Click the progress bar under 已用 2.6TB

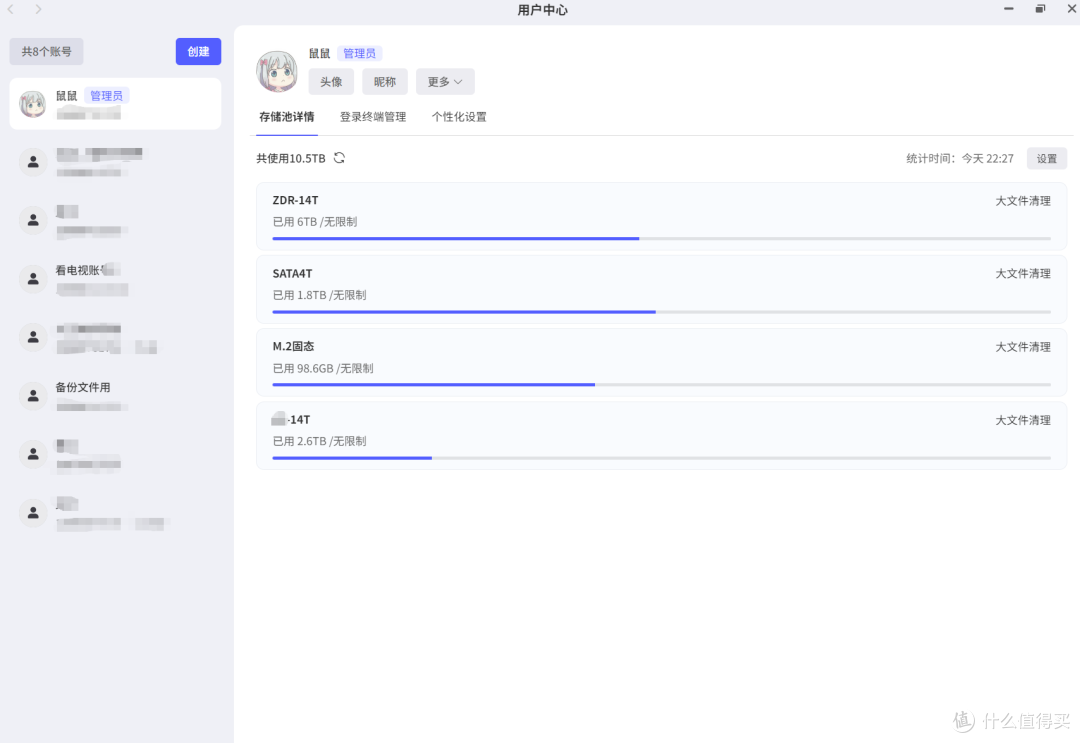(661, 457)
